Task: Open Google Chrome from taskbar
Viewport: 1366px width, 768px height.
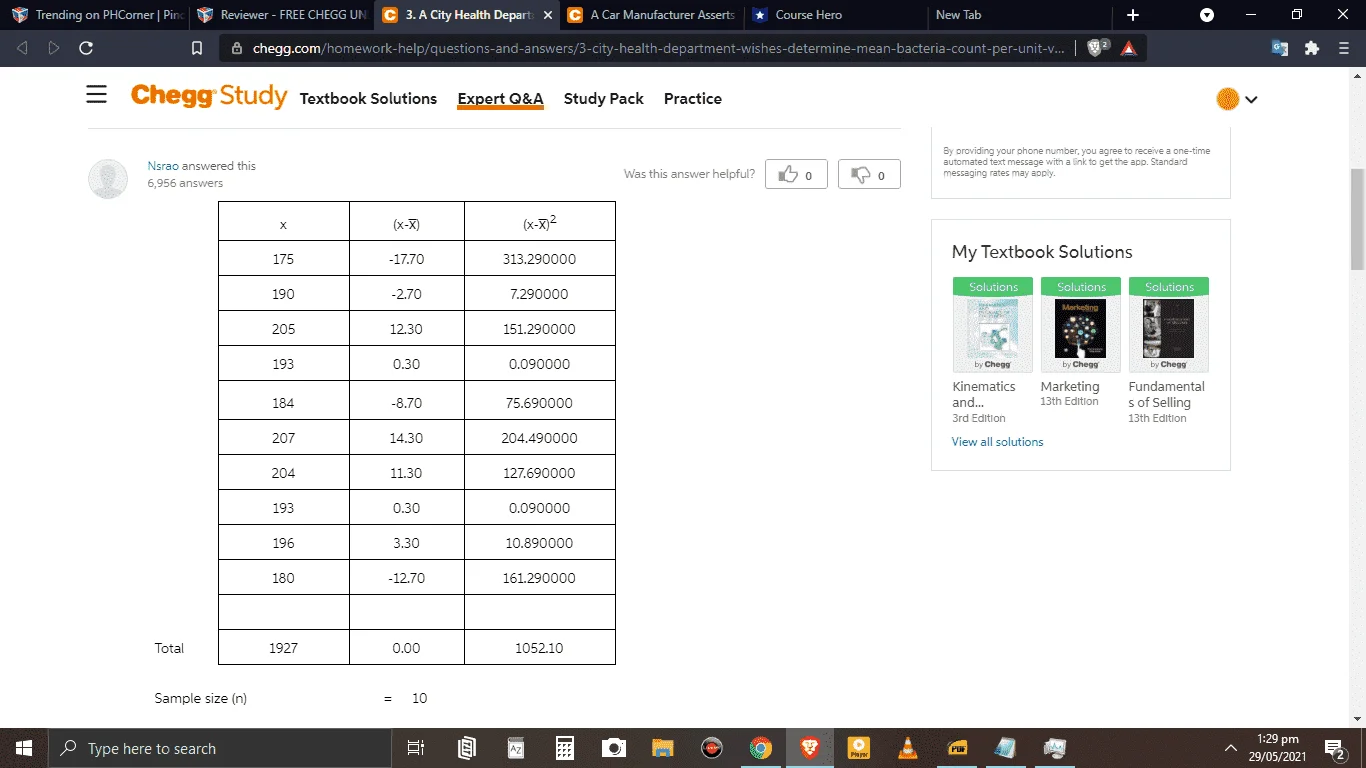Action: click(761, 748)
